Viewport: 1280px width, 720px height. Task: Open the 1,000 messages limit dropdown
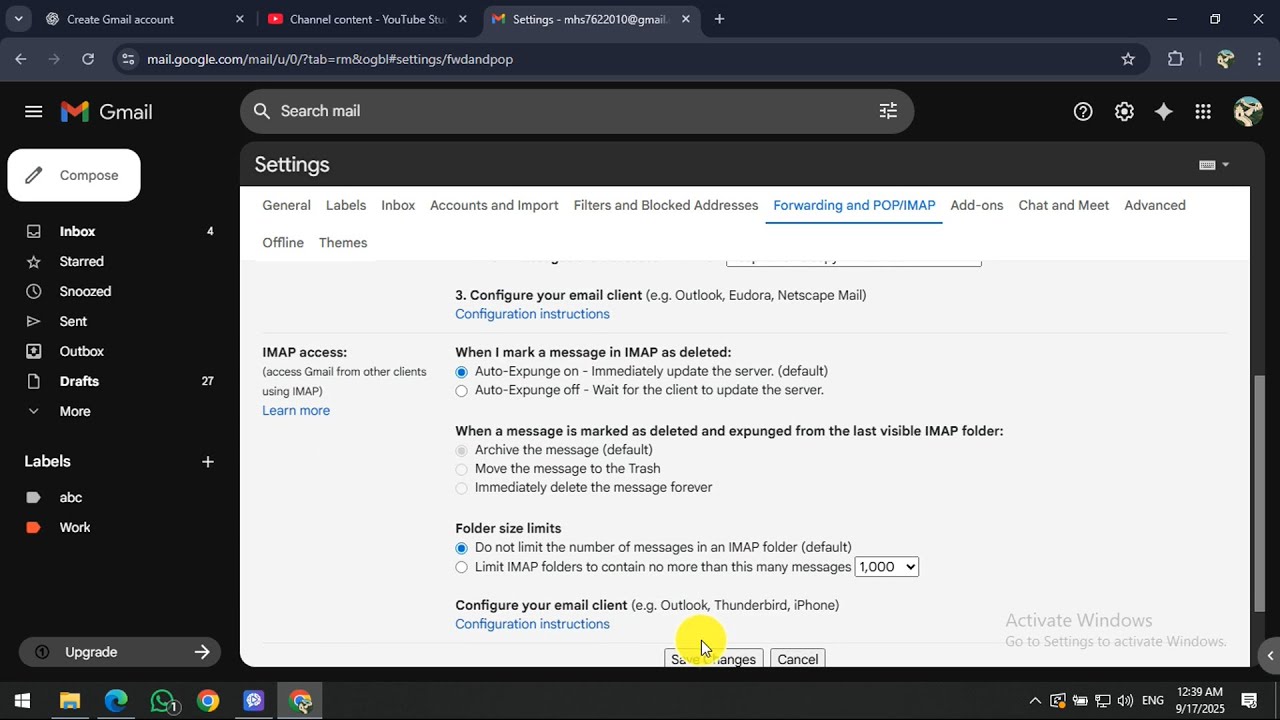click(886, 567)
